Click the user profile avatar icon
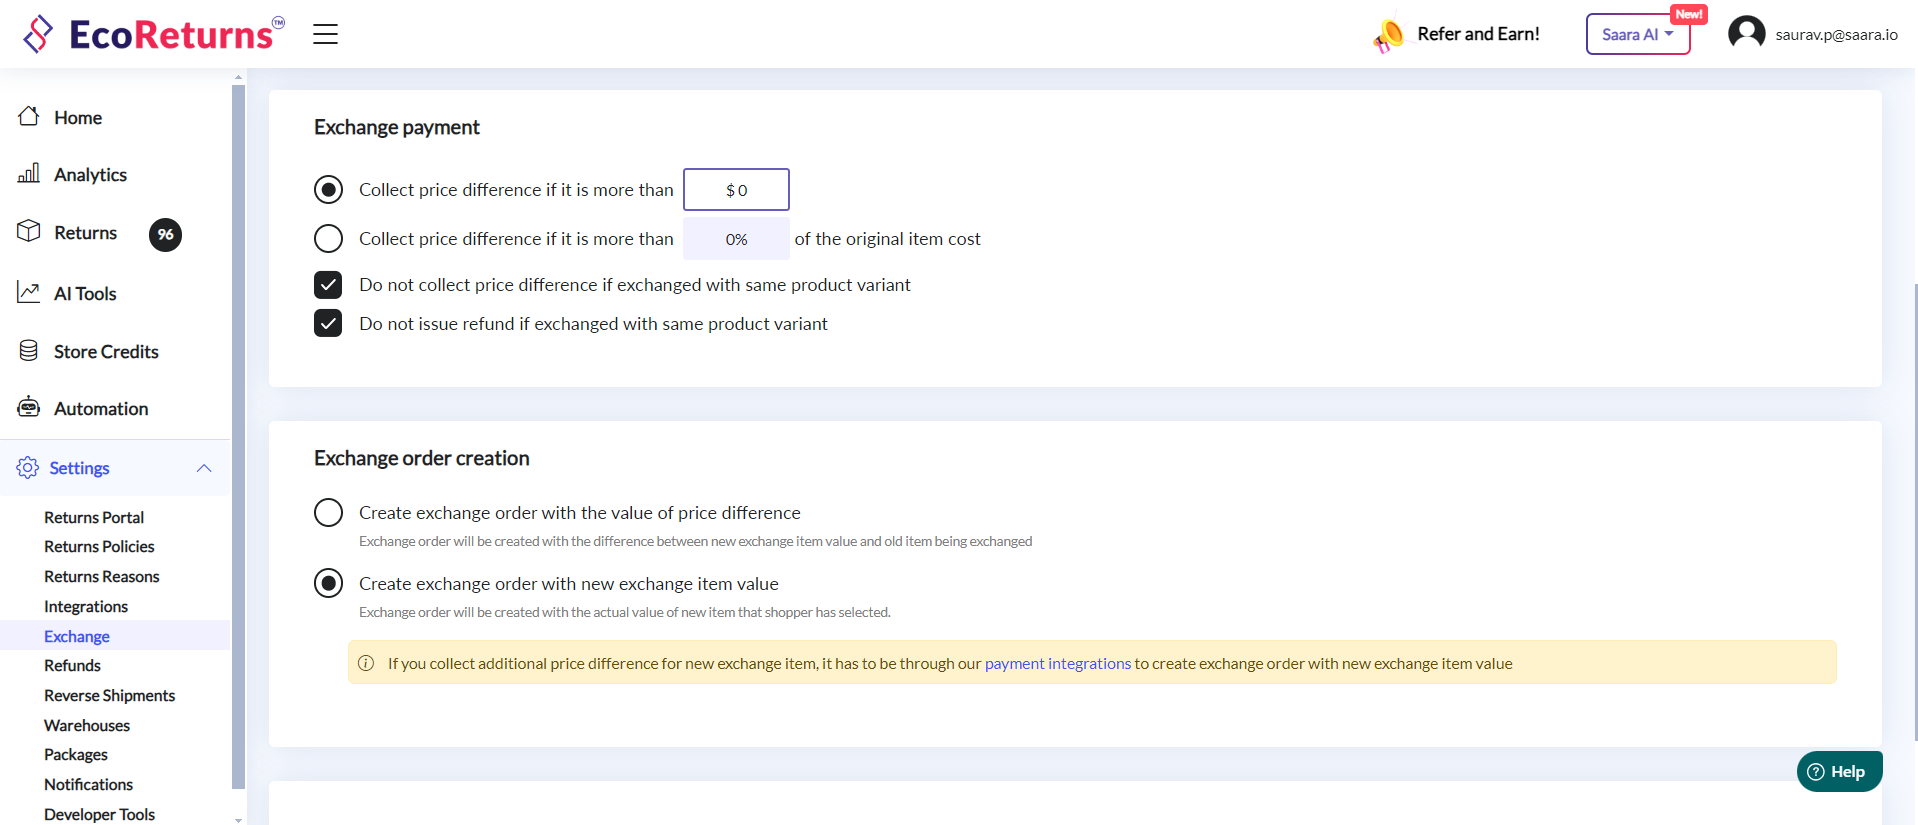The image size is (1918, 825). 1746,34
